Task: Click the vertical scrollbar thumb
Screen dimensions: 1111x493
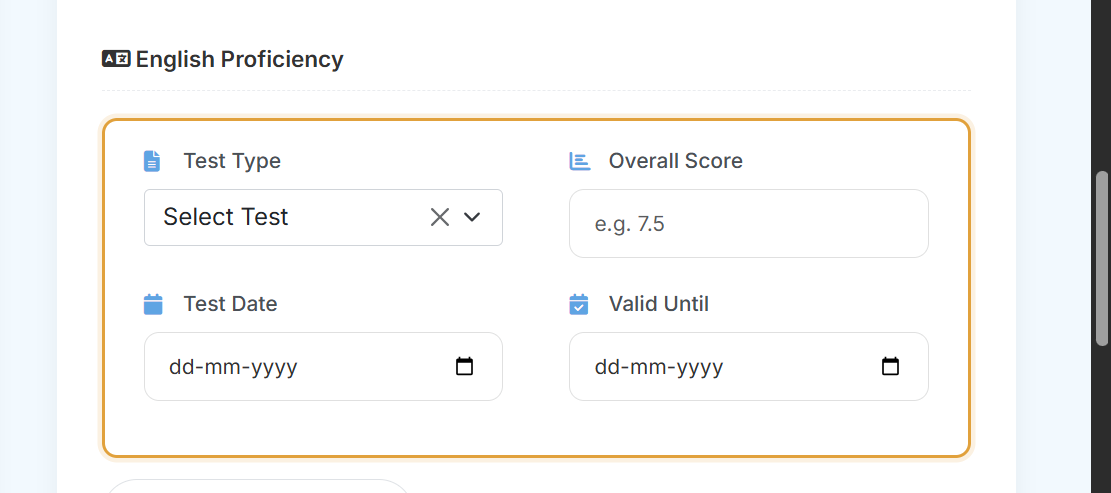Action: (1102, 259)
